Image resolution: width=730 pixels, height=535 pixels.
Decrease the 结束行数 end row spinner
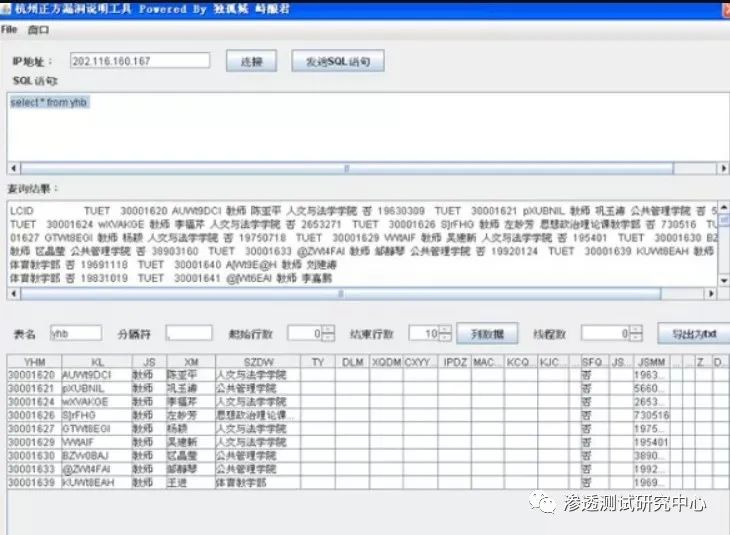(445, 338)
